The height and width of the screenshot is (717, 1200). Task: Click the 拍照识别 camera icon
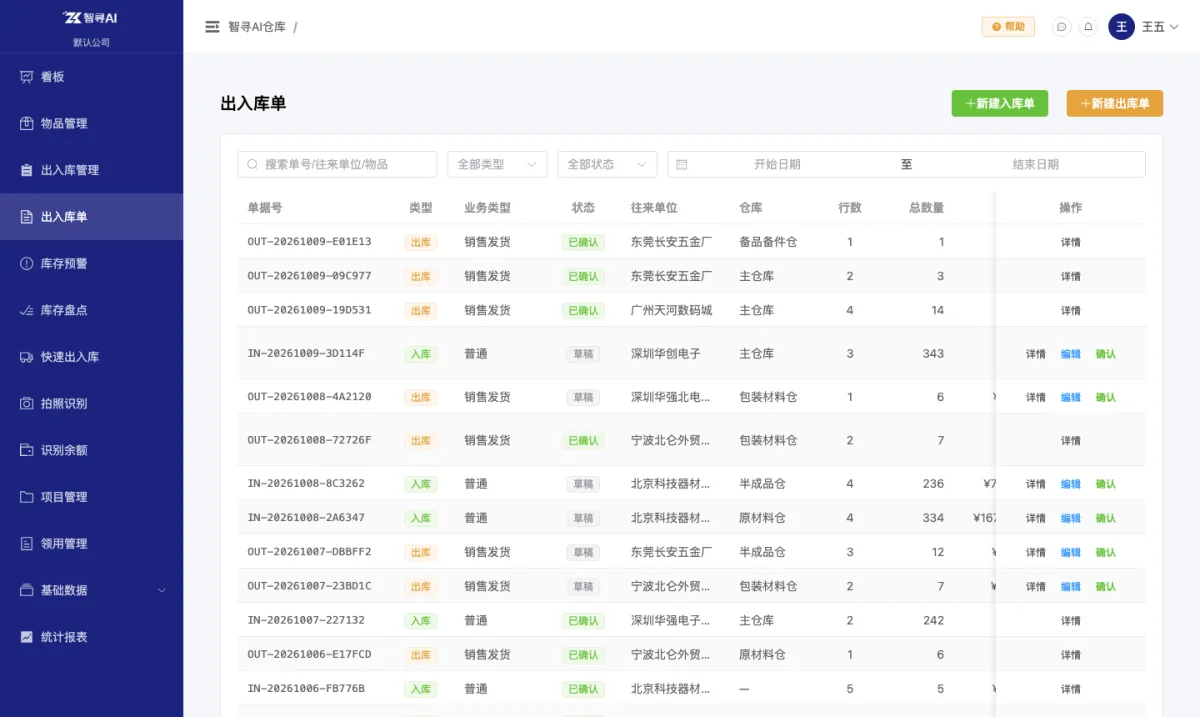coord(27,404)
